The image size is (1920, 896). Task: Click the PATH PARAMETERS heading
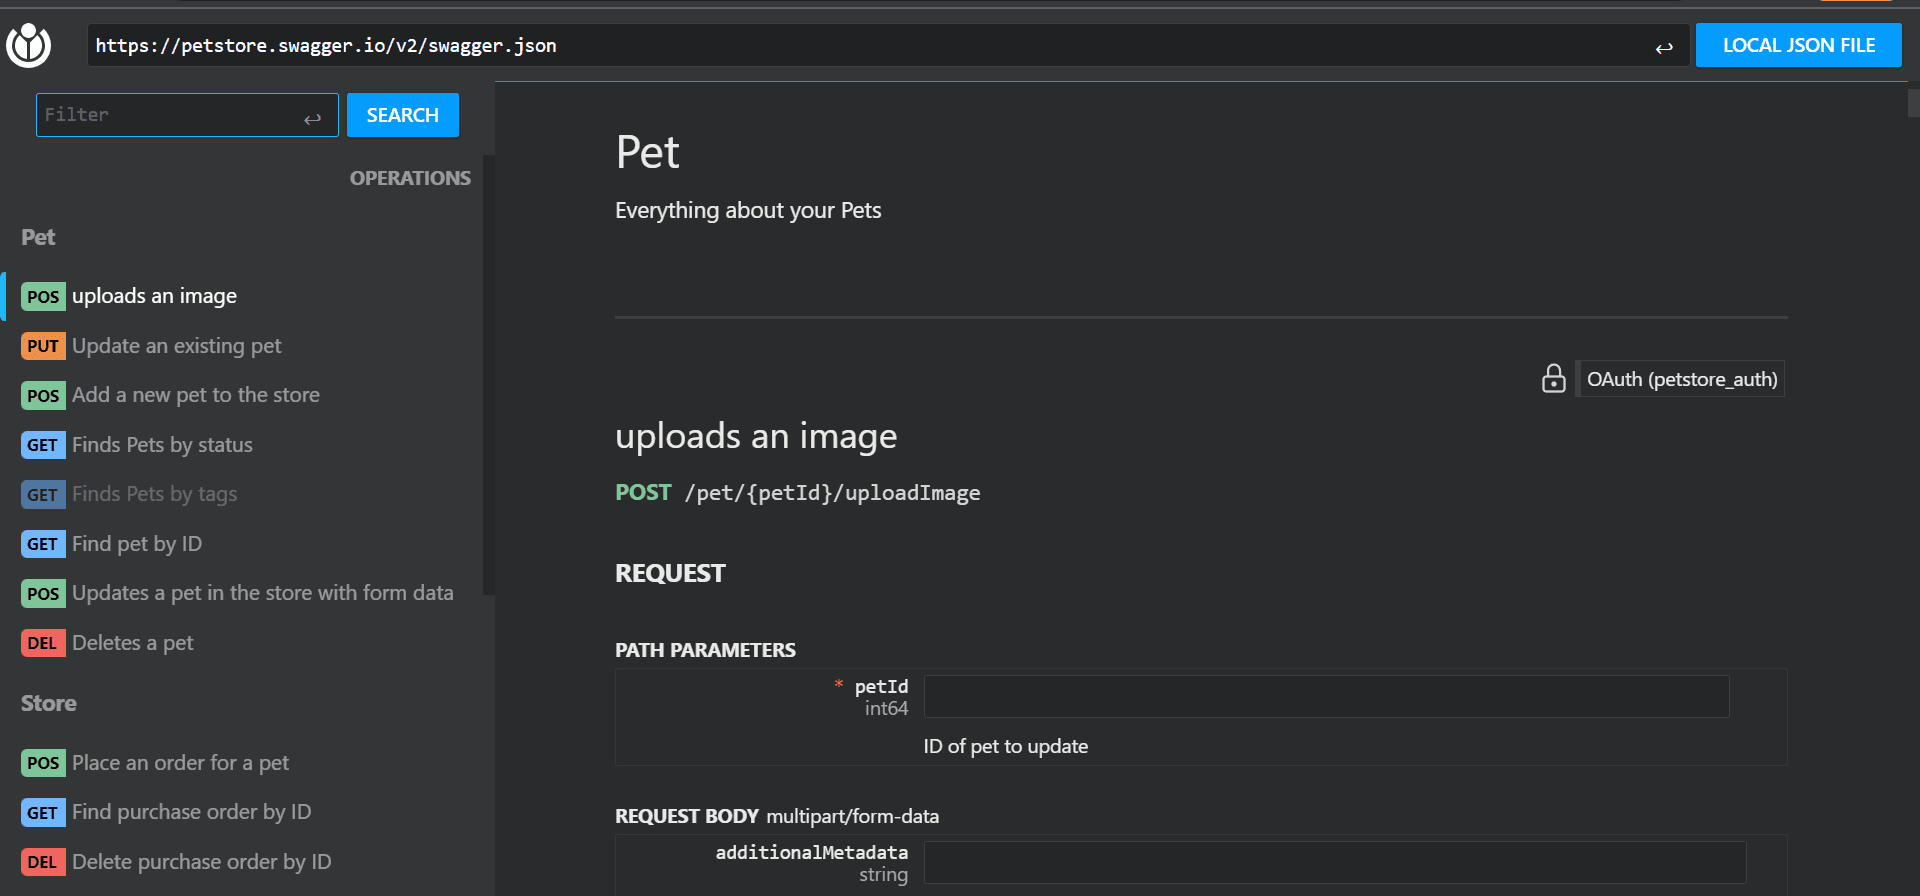click(705, 650)
